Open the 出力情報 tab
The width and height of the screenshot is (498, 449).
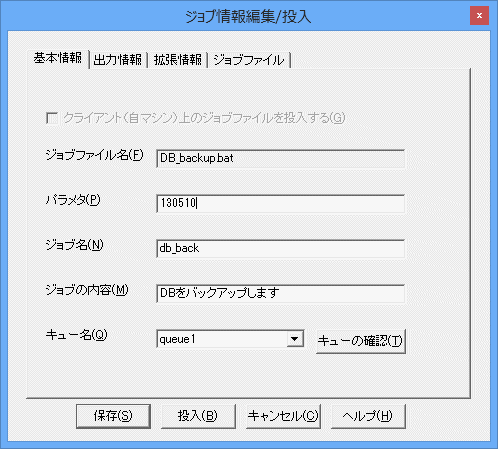(118, 60)
